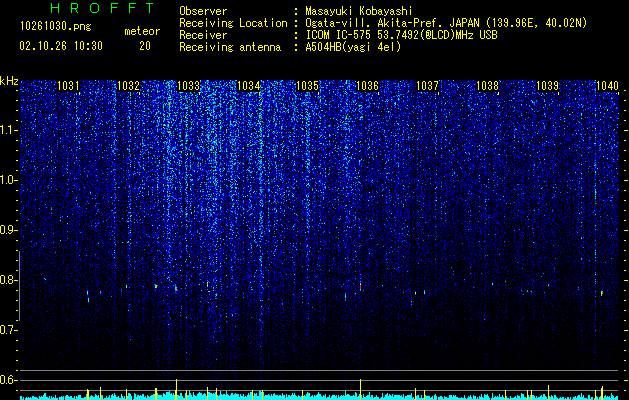Click the 1033 time marker
629x400 pixels.
click(188, 85)
